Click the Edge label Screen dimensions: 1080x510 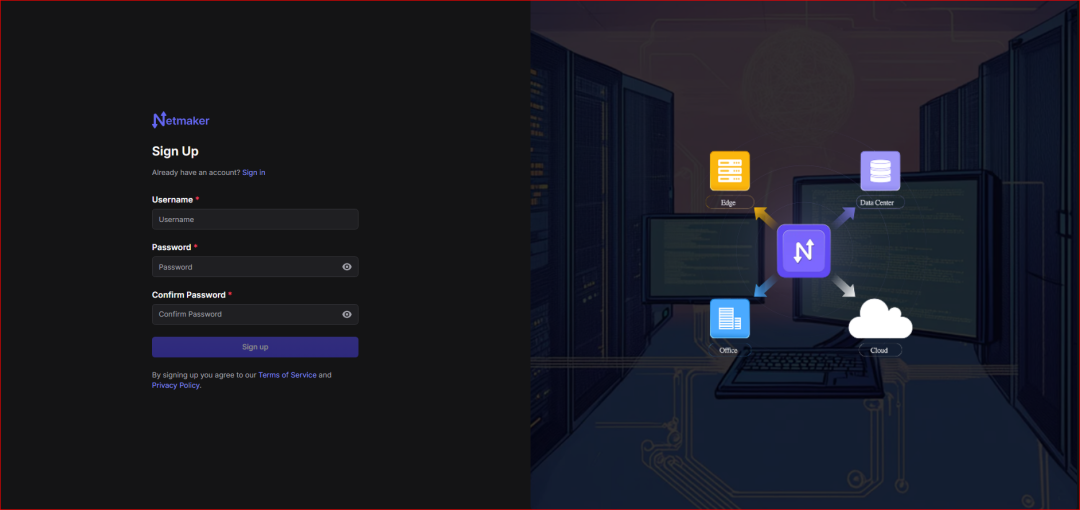(729, 203)
